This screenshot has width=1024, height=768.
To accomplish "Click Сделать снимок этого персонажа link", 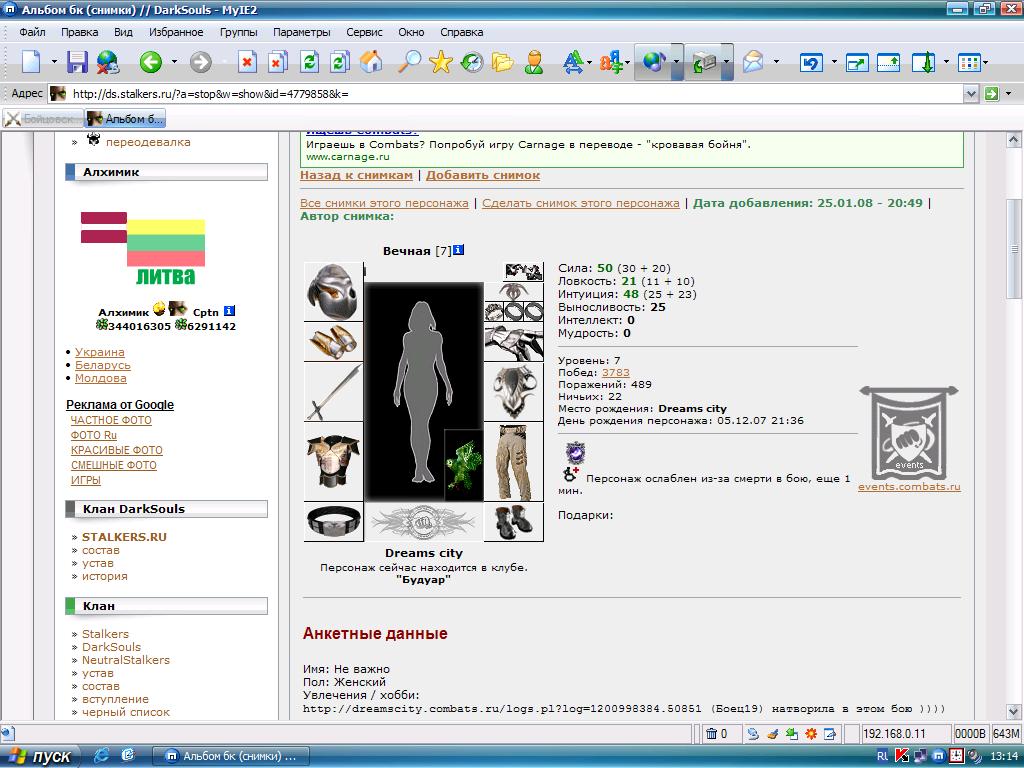I will [x=581, y=203].
